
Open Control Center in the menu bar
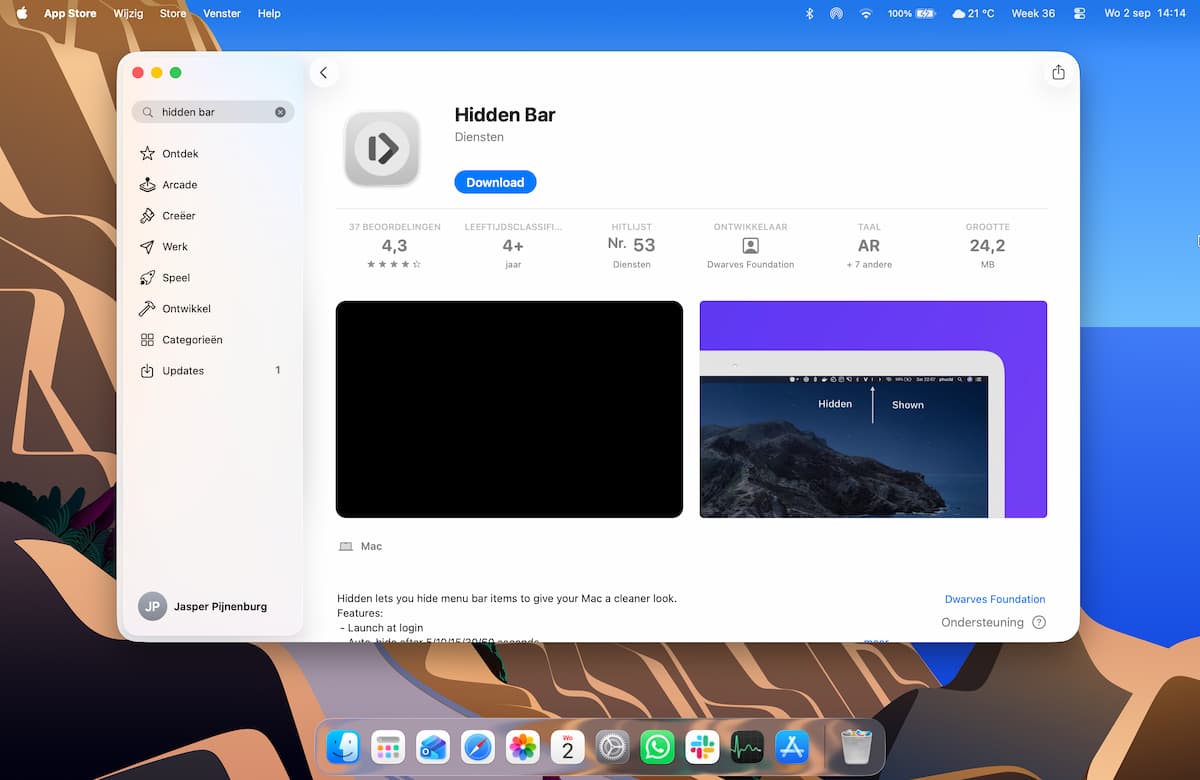pos(1079,14)
